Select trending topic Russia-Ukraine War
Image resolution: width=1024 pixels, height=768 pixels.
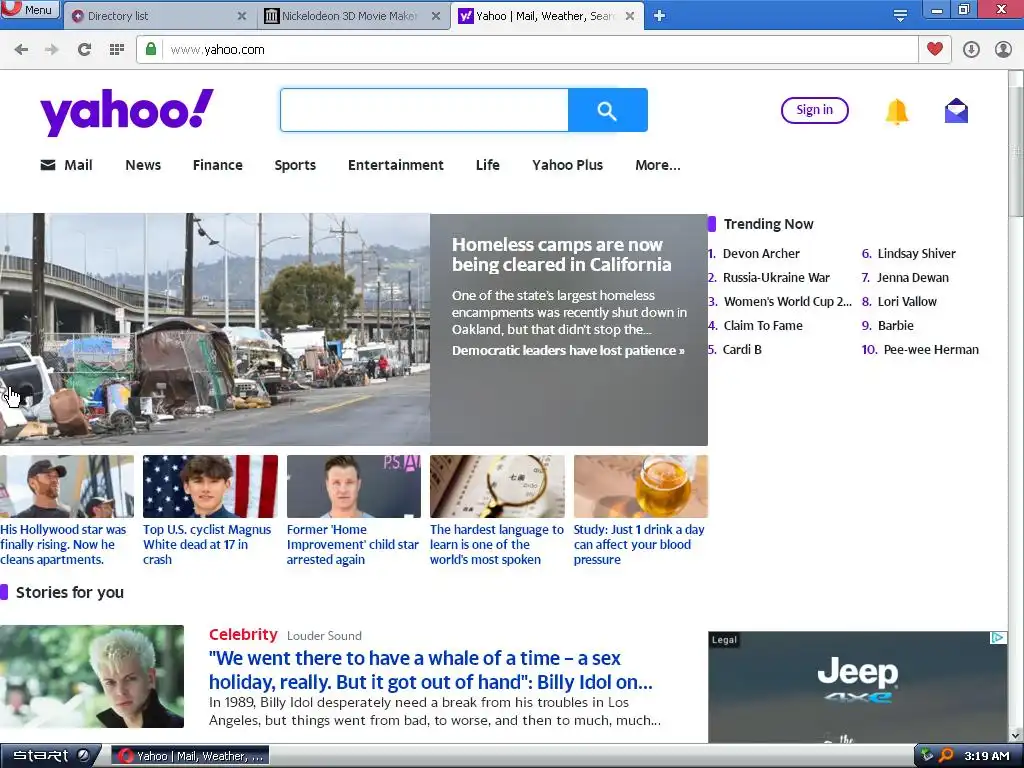(x=776, y=278)
